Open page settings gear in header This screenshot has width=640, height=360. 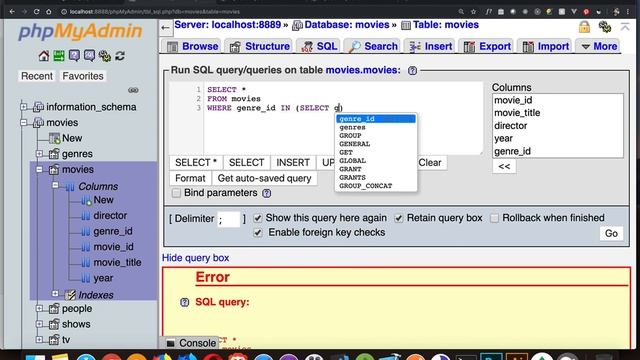604,27
